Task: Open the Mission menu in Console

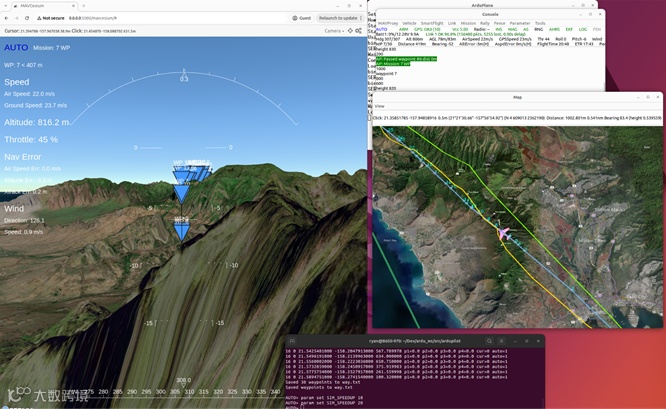Action: pyautogui.click(x=468, y=23)
